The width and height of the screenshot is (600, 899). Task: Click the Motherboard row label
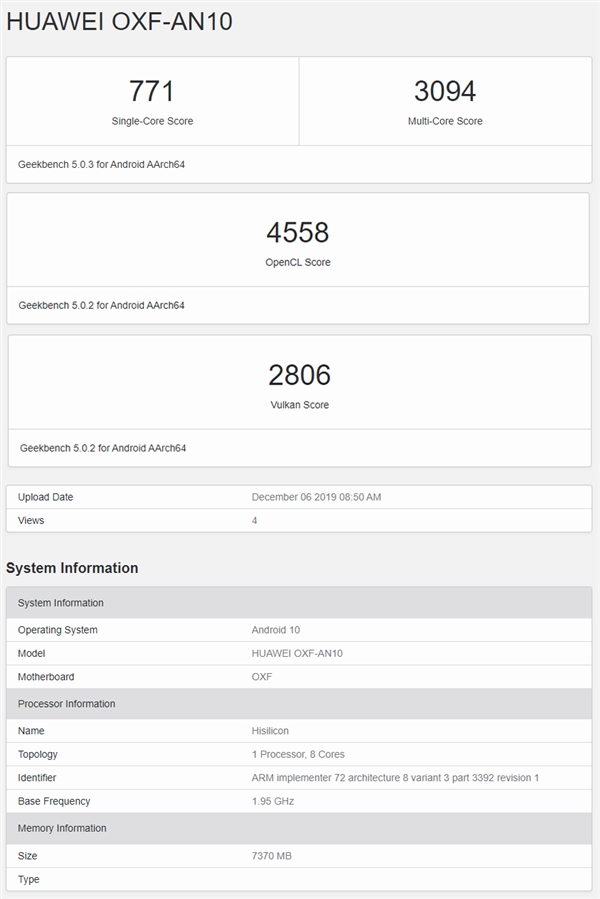pyautogui.click(x=46, y=677)
